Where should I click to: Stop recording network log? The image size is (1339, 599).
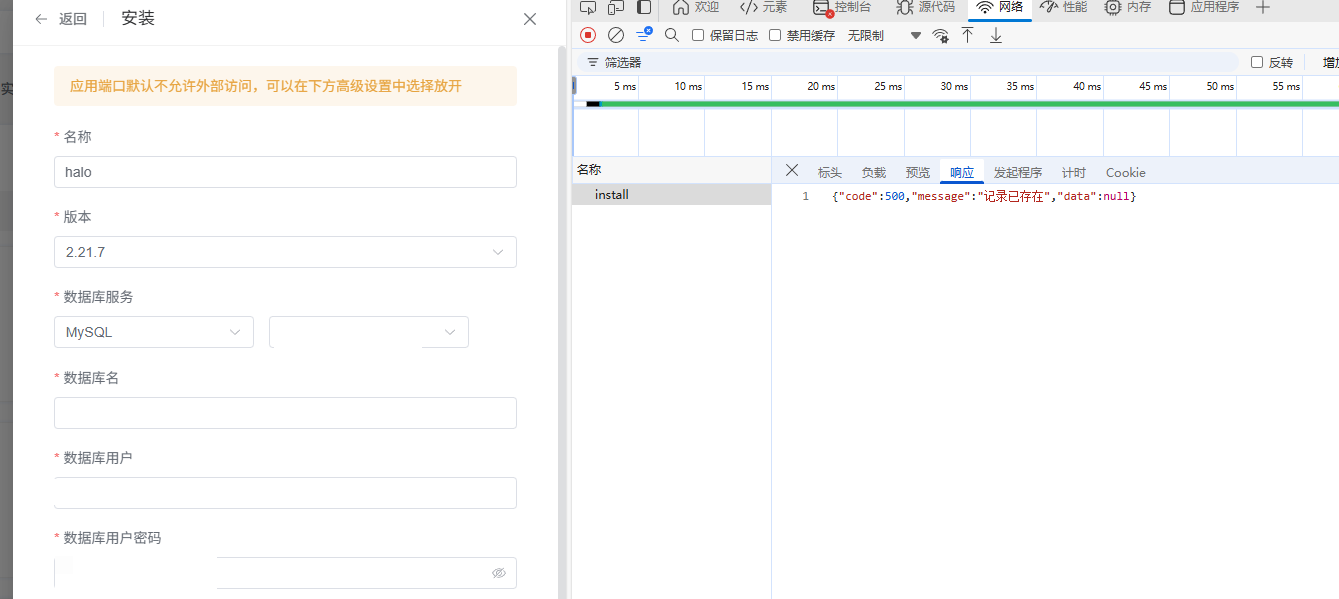tap(588, 35)
